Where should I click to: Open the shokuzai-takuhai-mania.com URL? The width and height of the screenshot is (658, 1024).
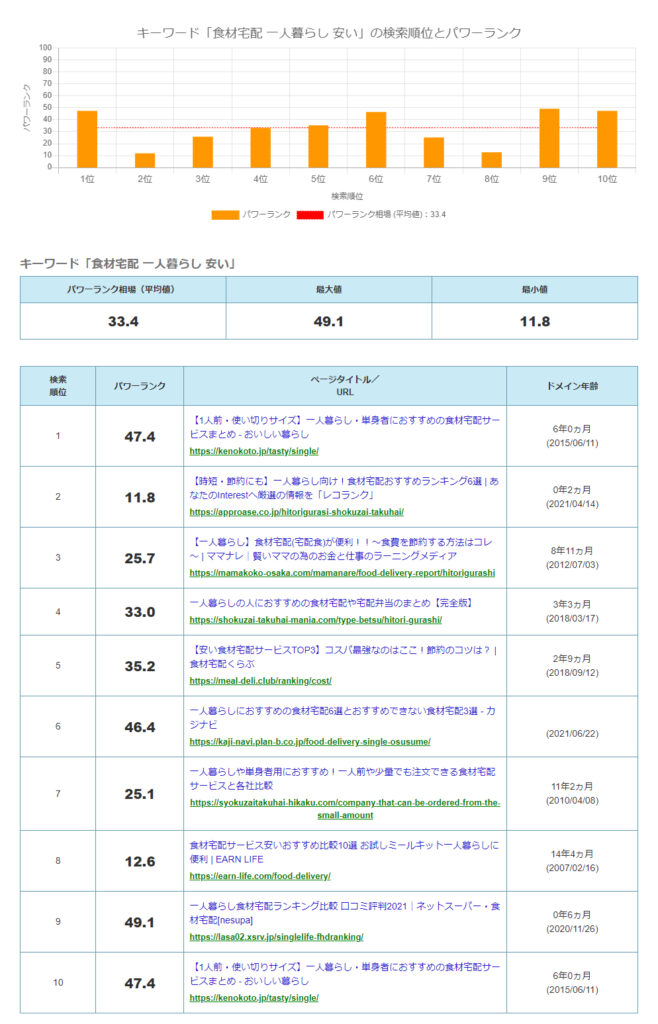click(x=315, y=620)
